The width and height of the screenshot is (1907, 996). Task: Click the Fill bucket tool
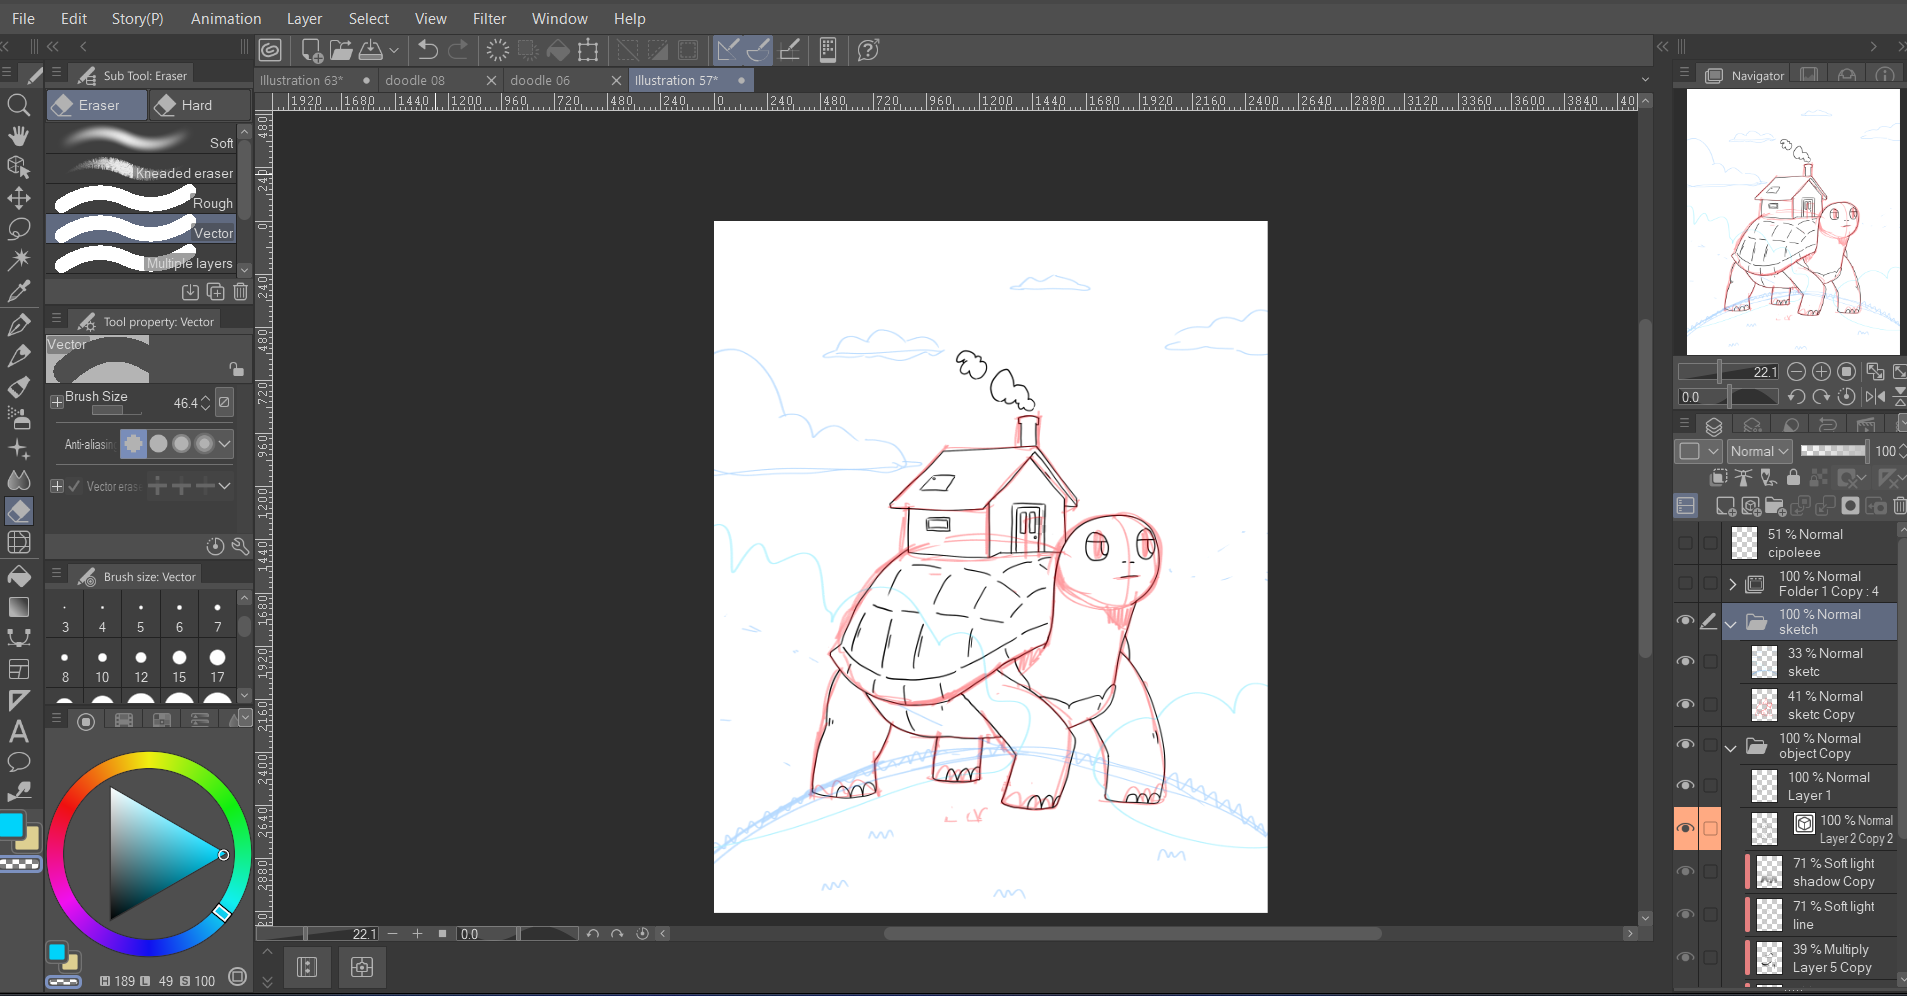coord(18,575)
